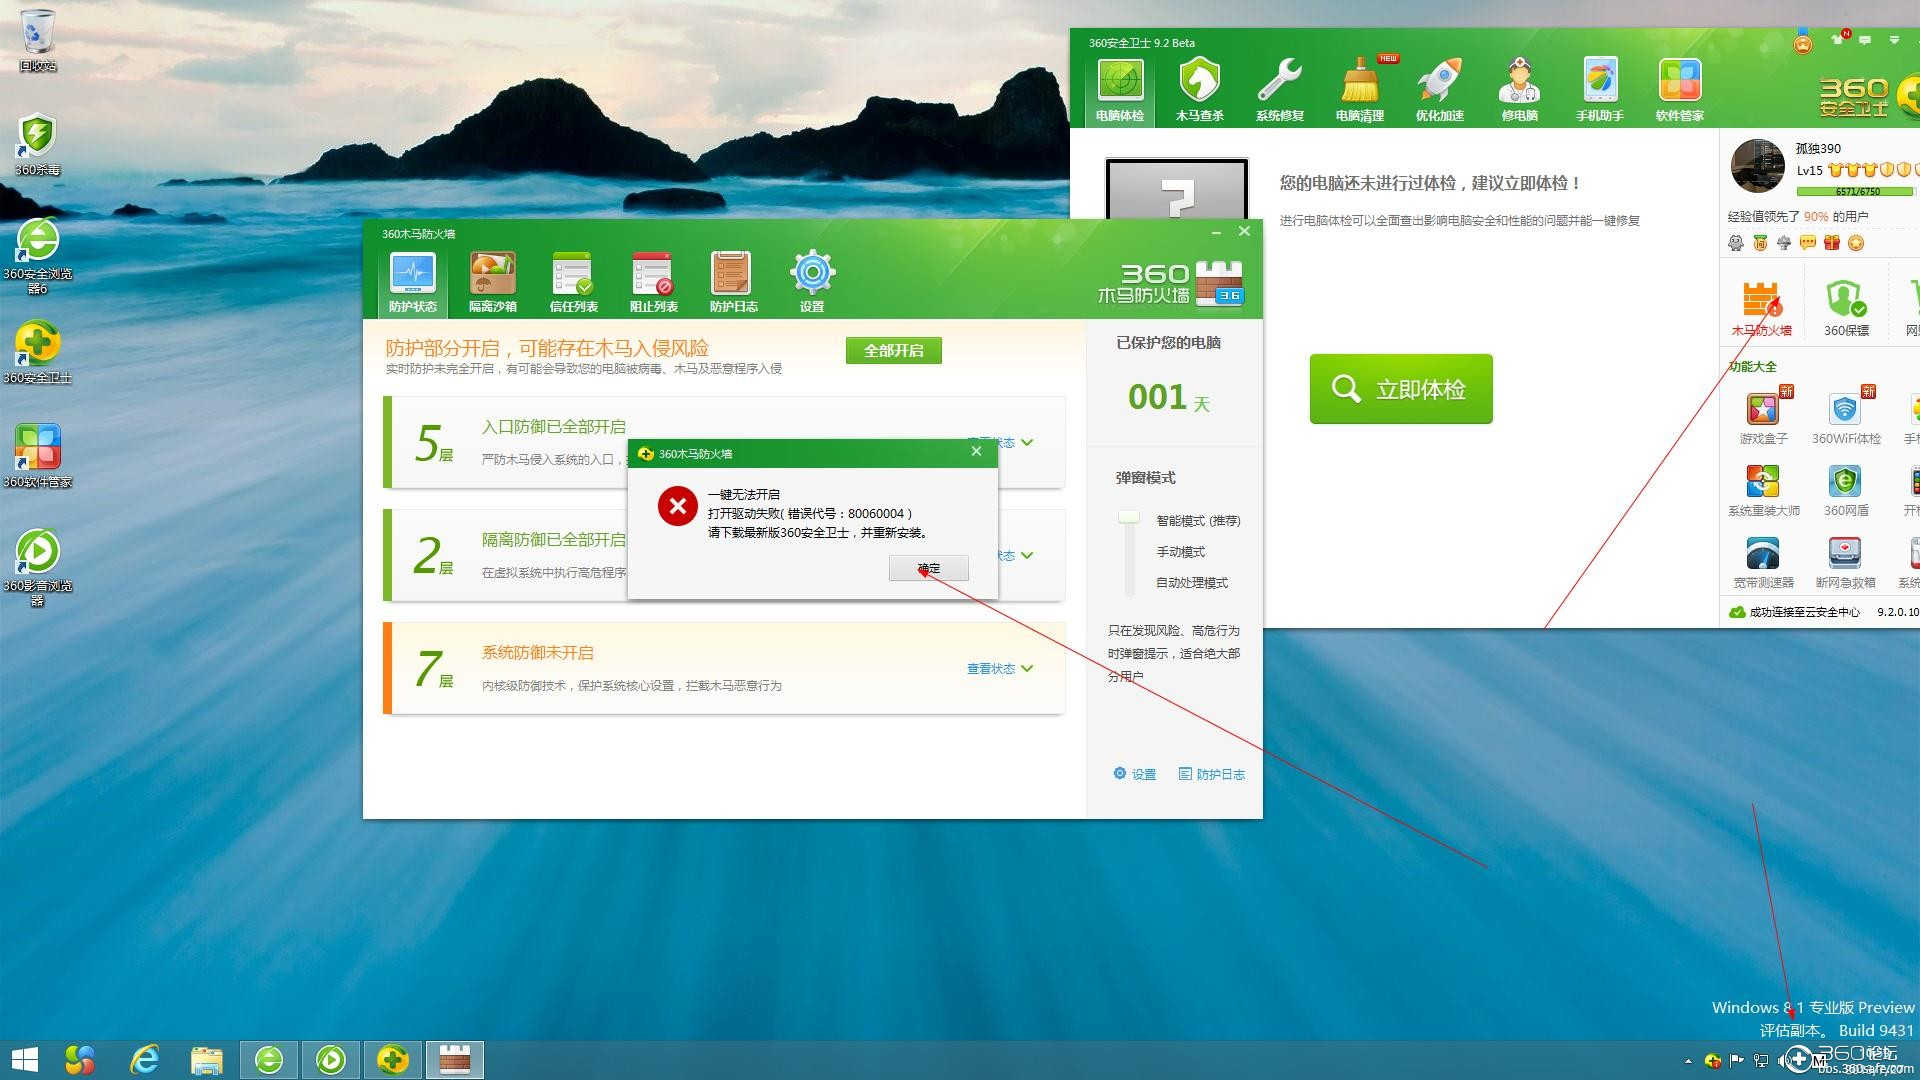1920x1080 pixels.
Task: Open 360影音浏览器 desktop shortcut
Action: 38,568
